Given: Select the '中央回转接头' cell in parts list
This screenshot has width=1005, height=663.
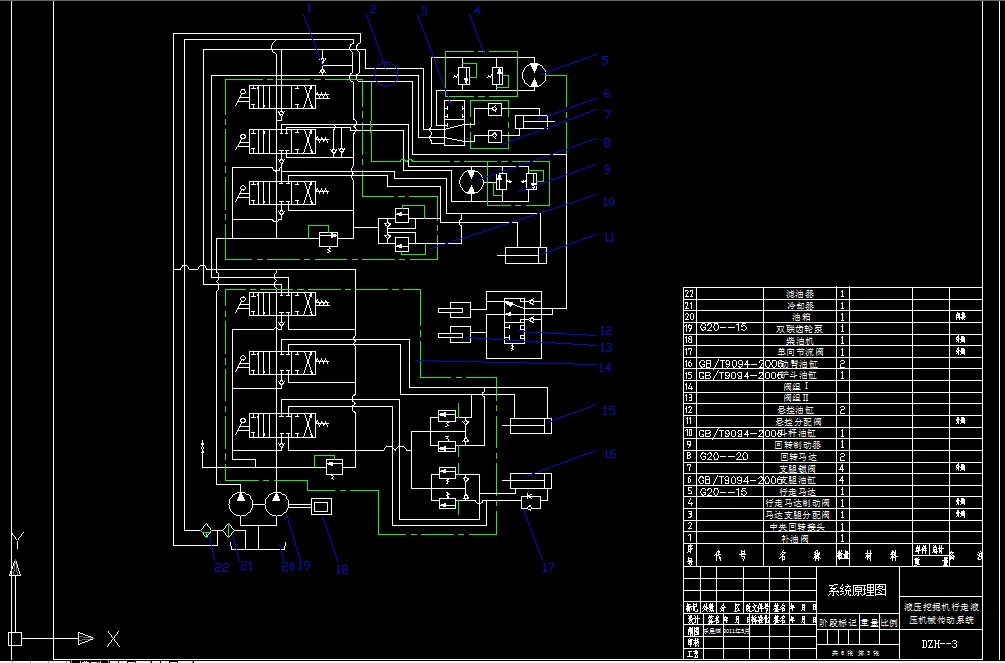Looking at the screenshot, I should coord(801,526).
